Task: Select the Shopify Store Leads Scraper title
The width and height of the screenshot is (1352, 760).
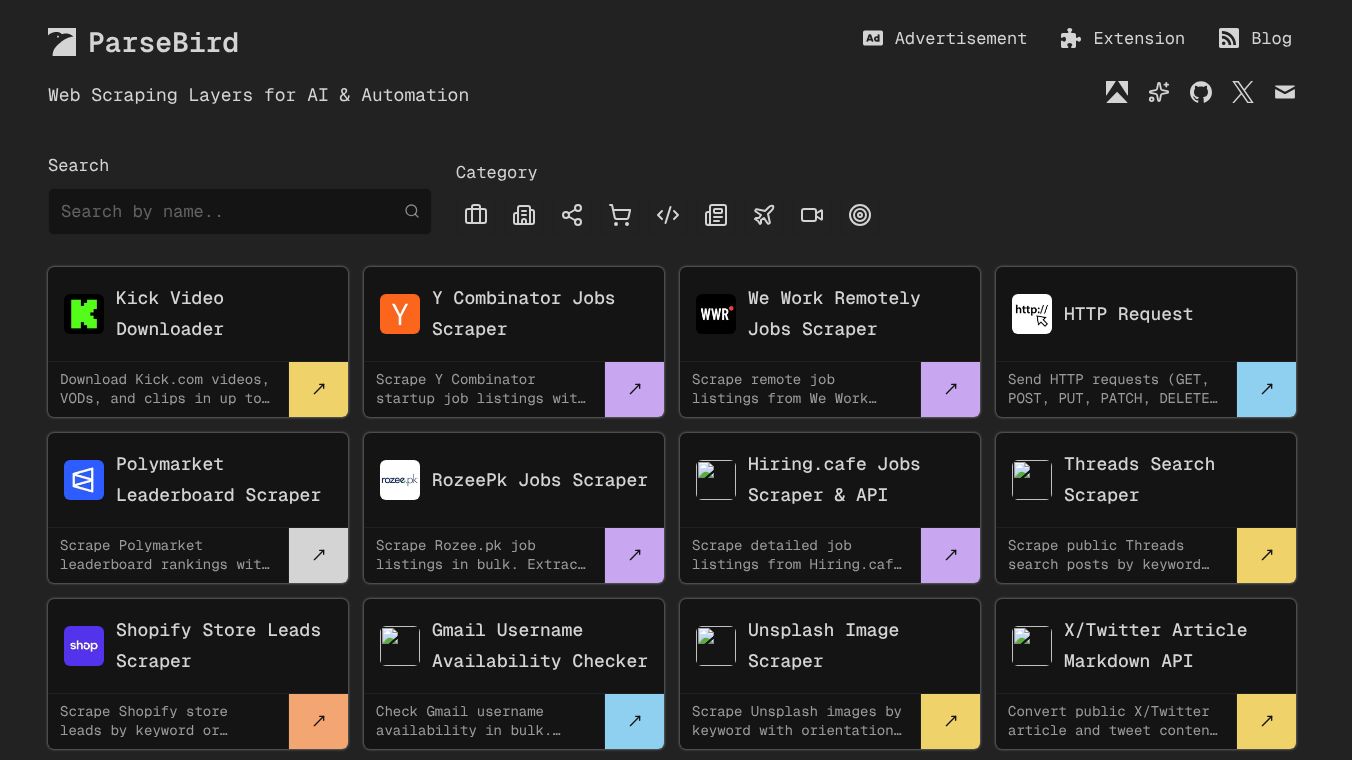Action: pyautogui.click(x=218, y=646)
